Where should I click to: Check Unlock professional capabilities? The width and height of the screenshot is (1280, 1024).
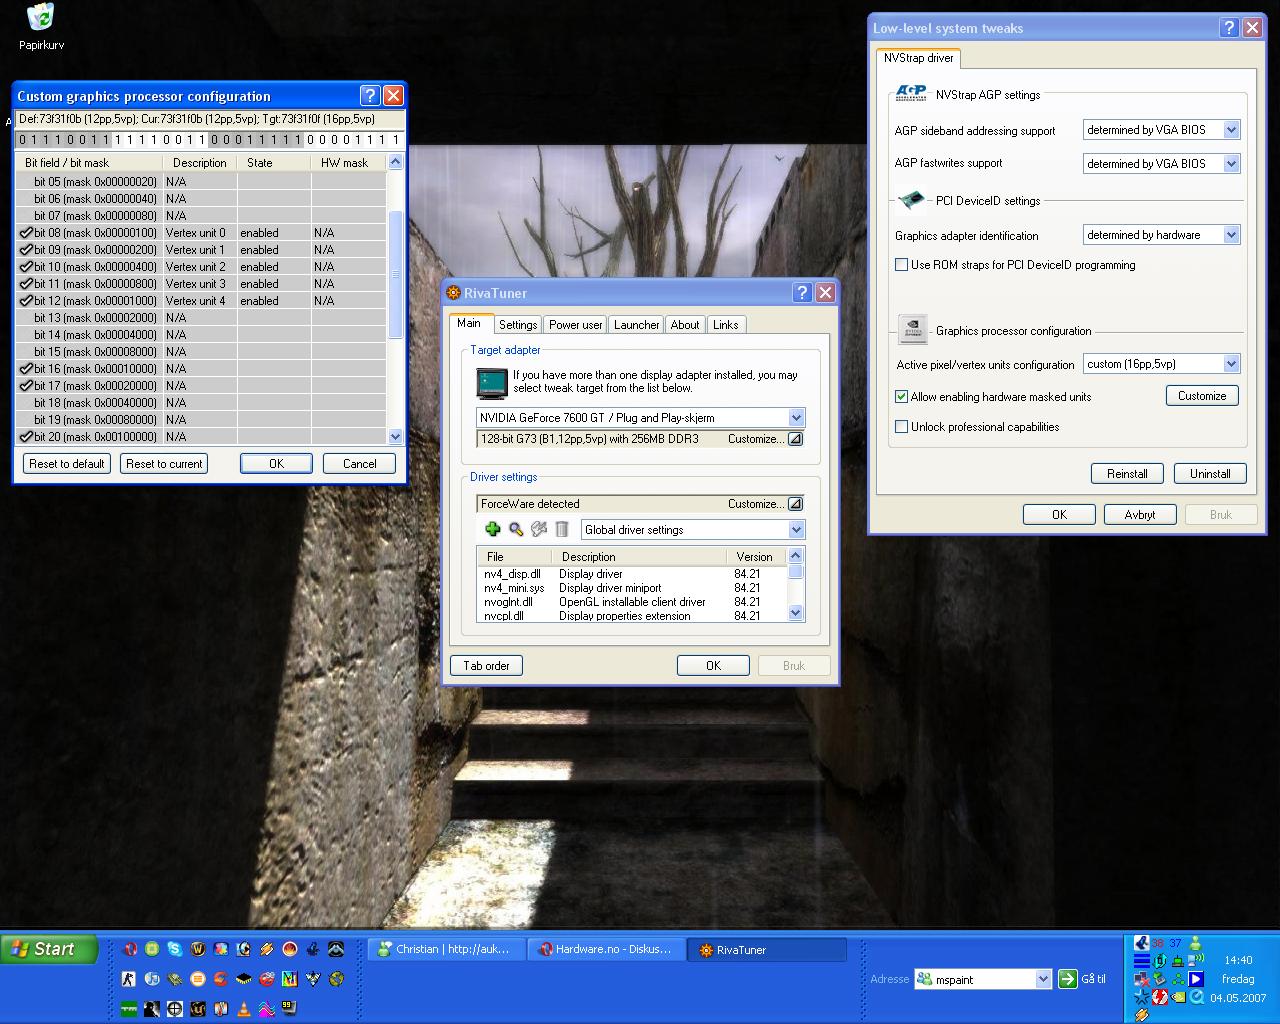(x=901, y=427)
